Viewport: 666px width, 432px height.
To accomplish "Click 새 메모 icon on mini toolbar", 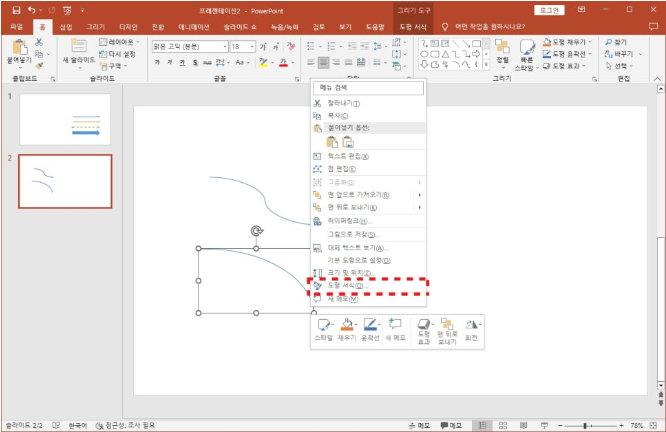I will coord(395,325).
